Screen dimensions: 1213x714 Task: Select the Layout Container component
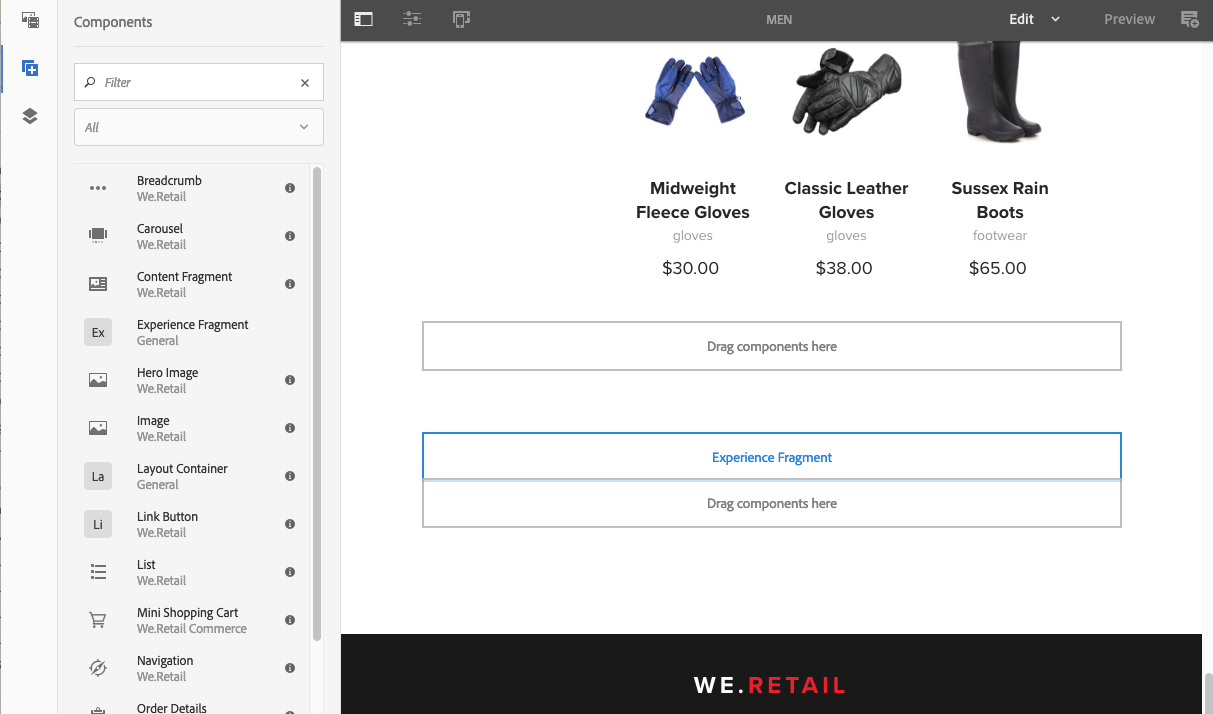(x=182, y=476)
